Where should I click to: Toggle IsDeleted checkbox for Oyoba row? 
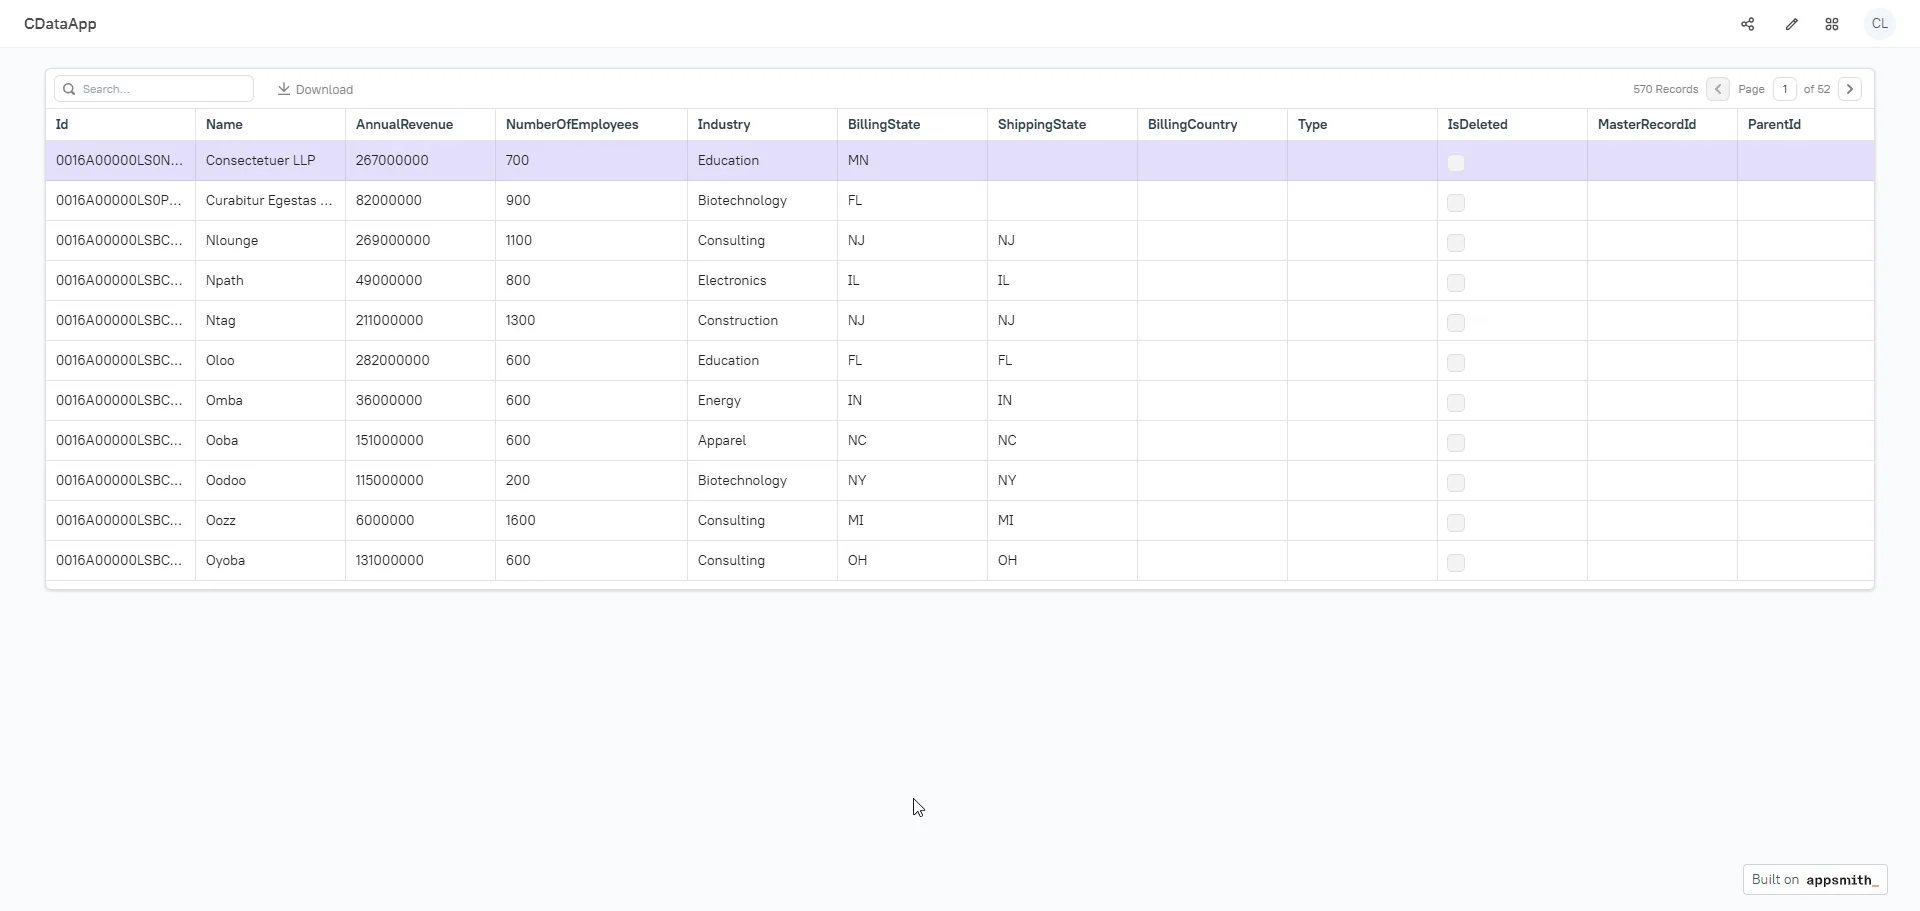(1456, 563)
